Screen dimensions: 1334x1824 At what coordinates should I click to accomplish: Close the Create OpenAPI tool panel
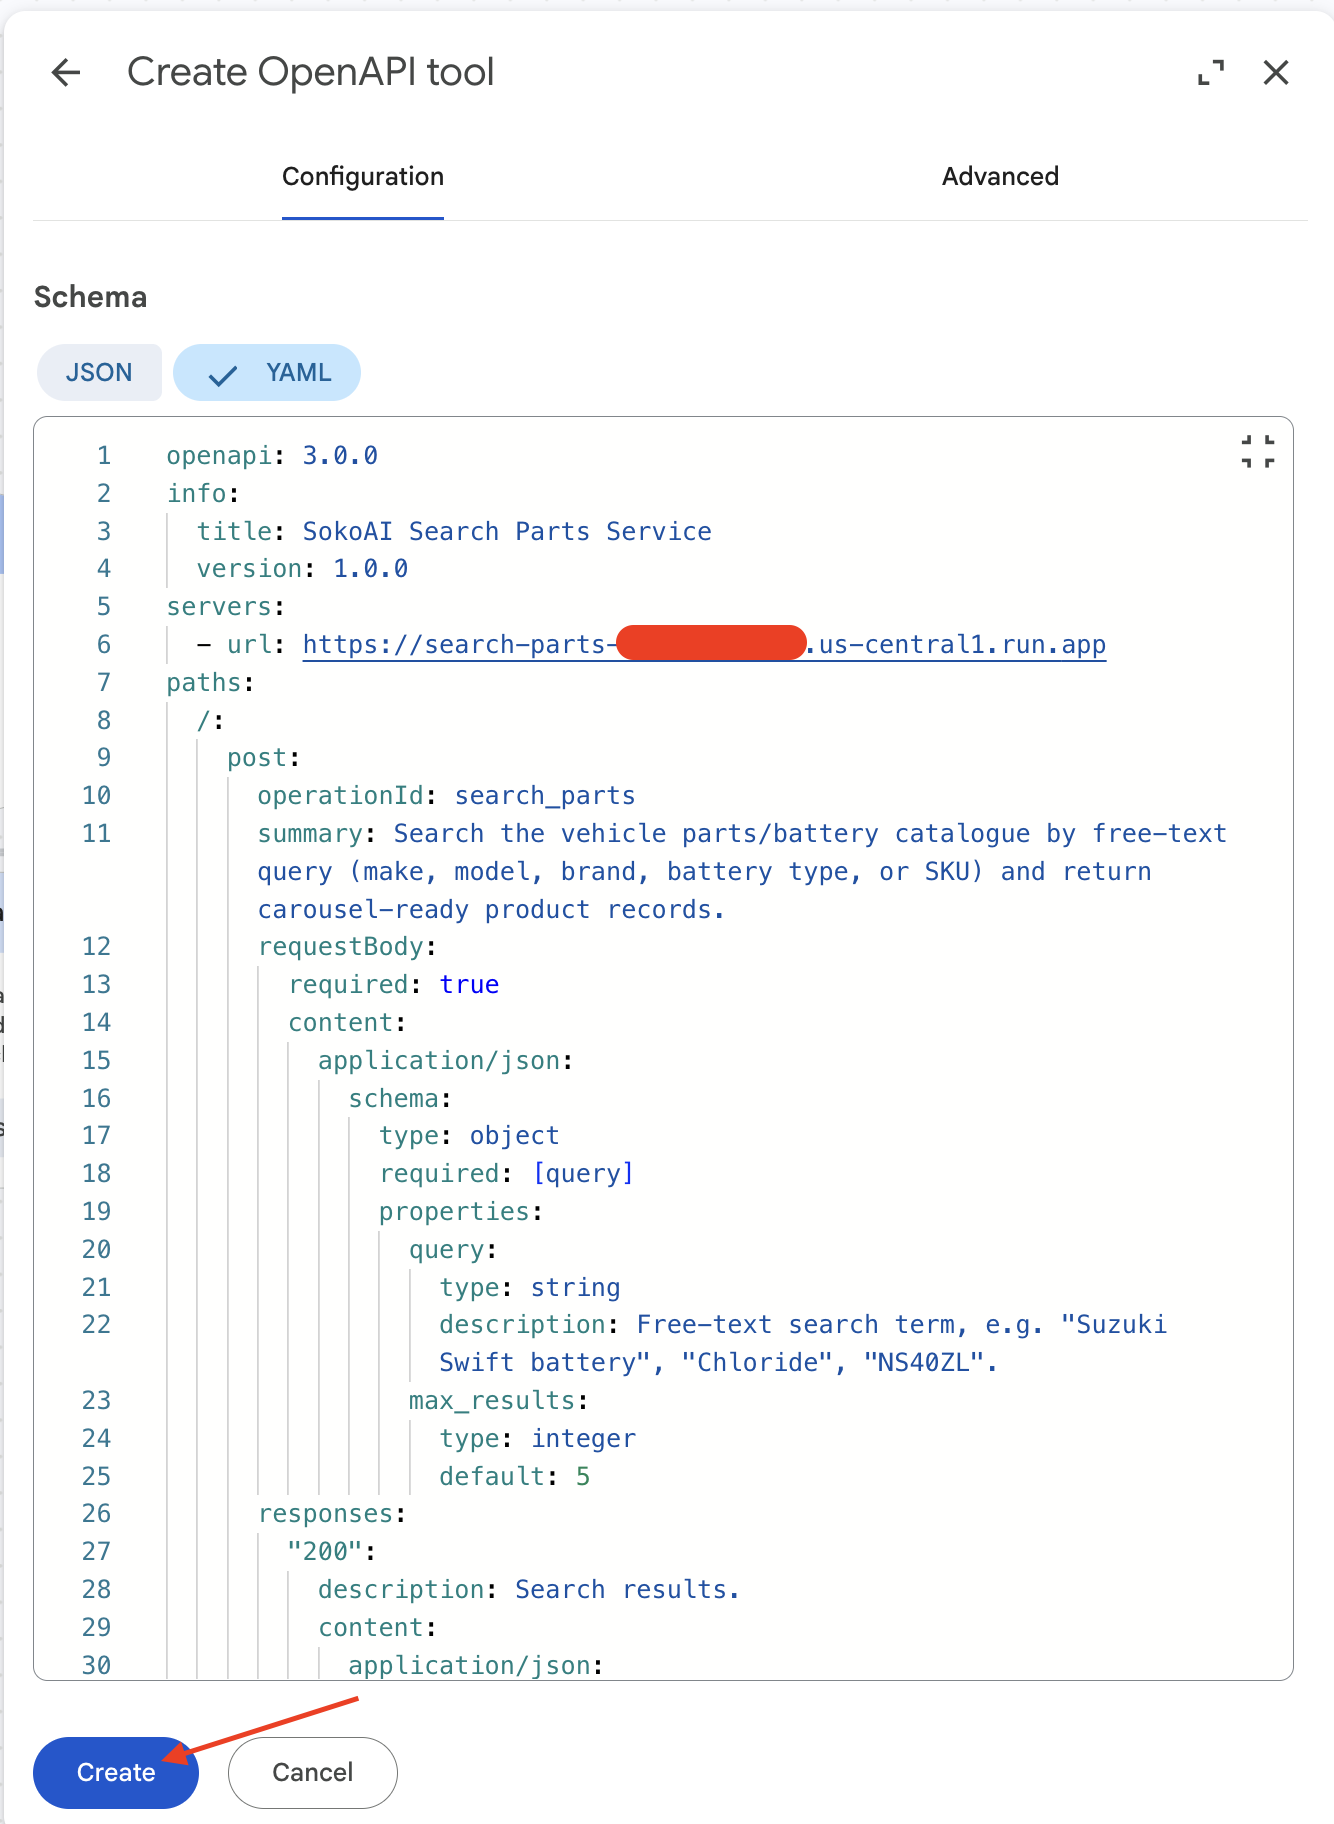pyautogui.click(x=1276, y=72)
